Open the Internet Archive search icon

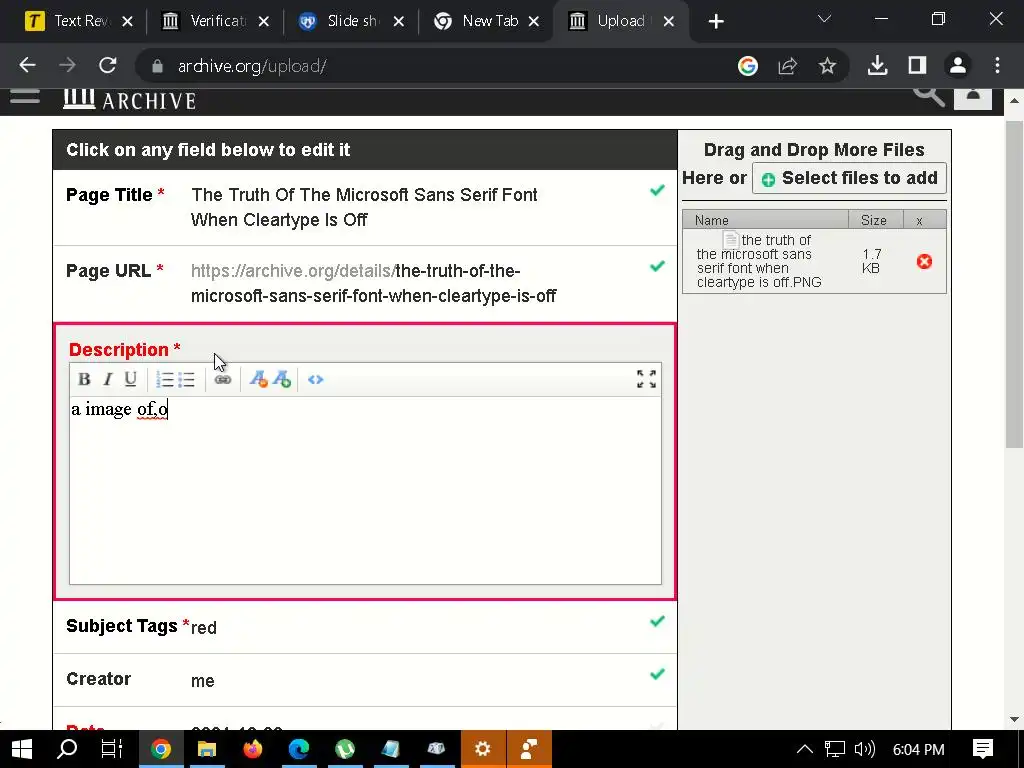click(x=929, y=95)
